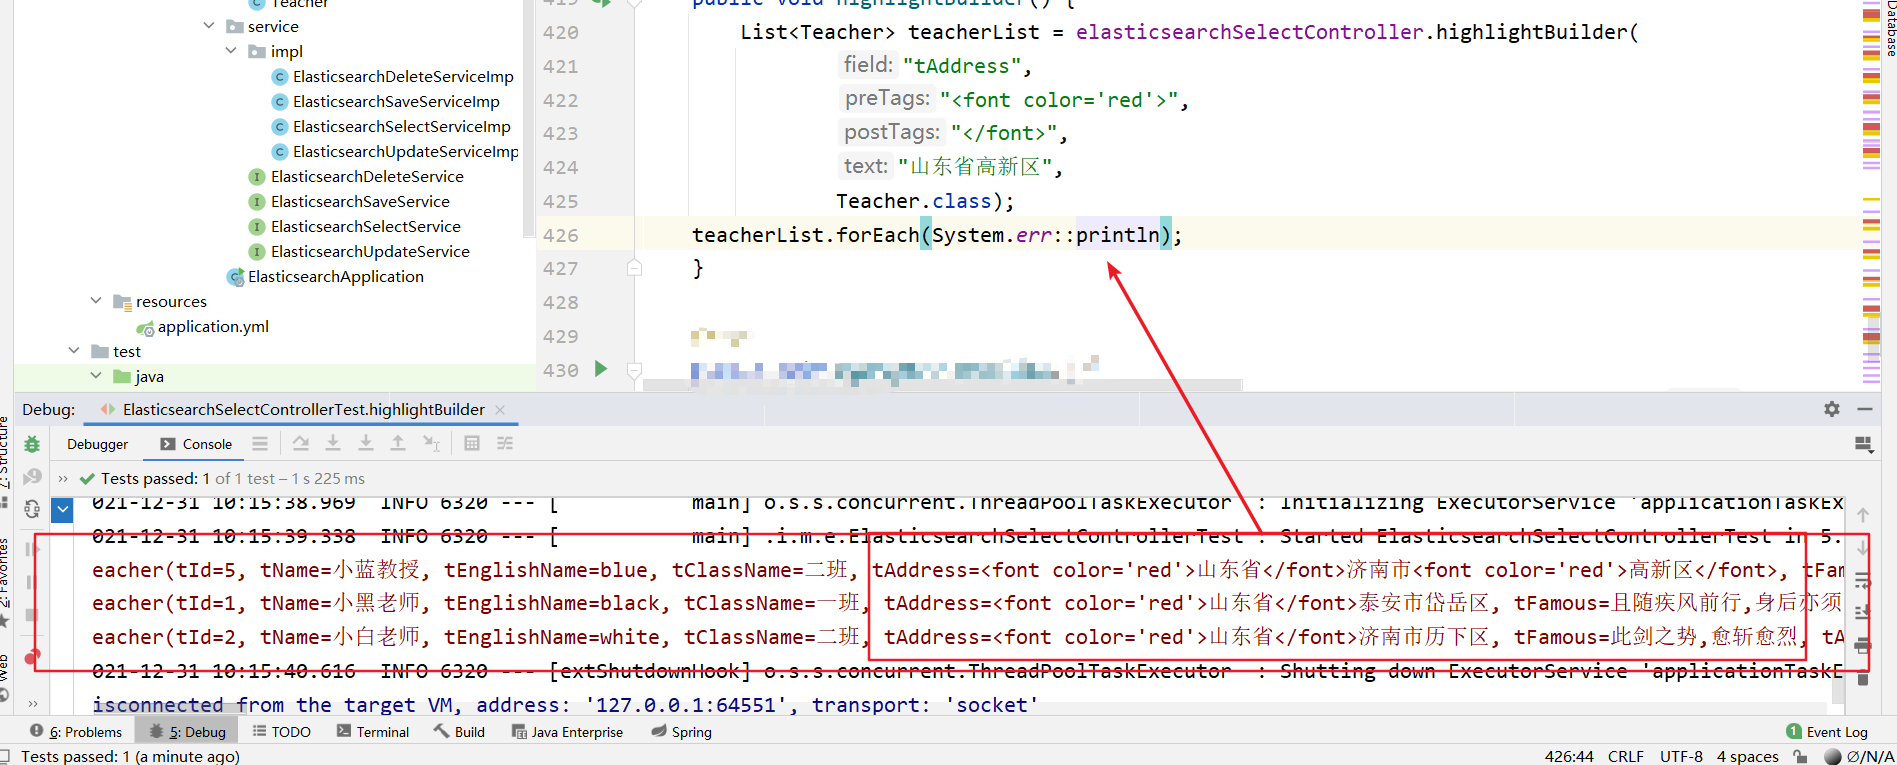
Task: Click the Evaluate Expression calculator icon
Action: (472, 443)
